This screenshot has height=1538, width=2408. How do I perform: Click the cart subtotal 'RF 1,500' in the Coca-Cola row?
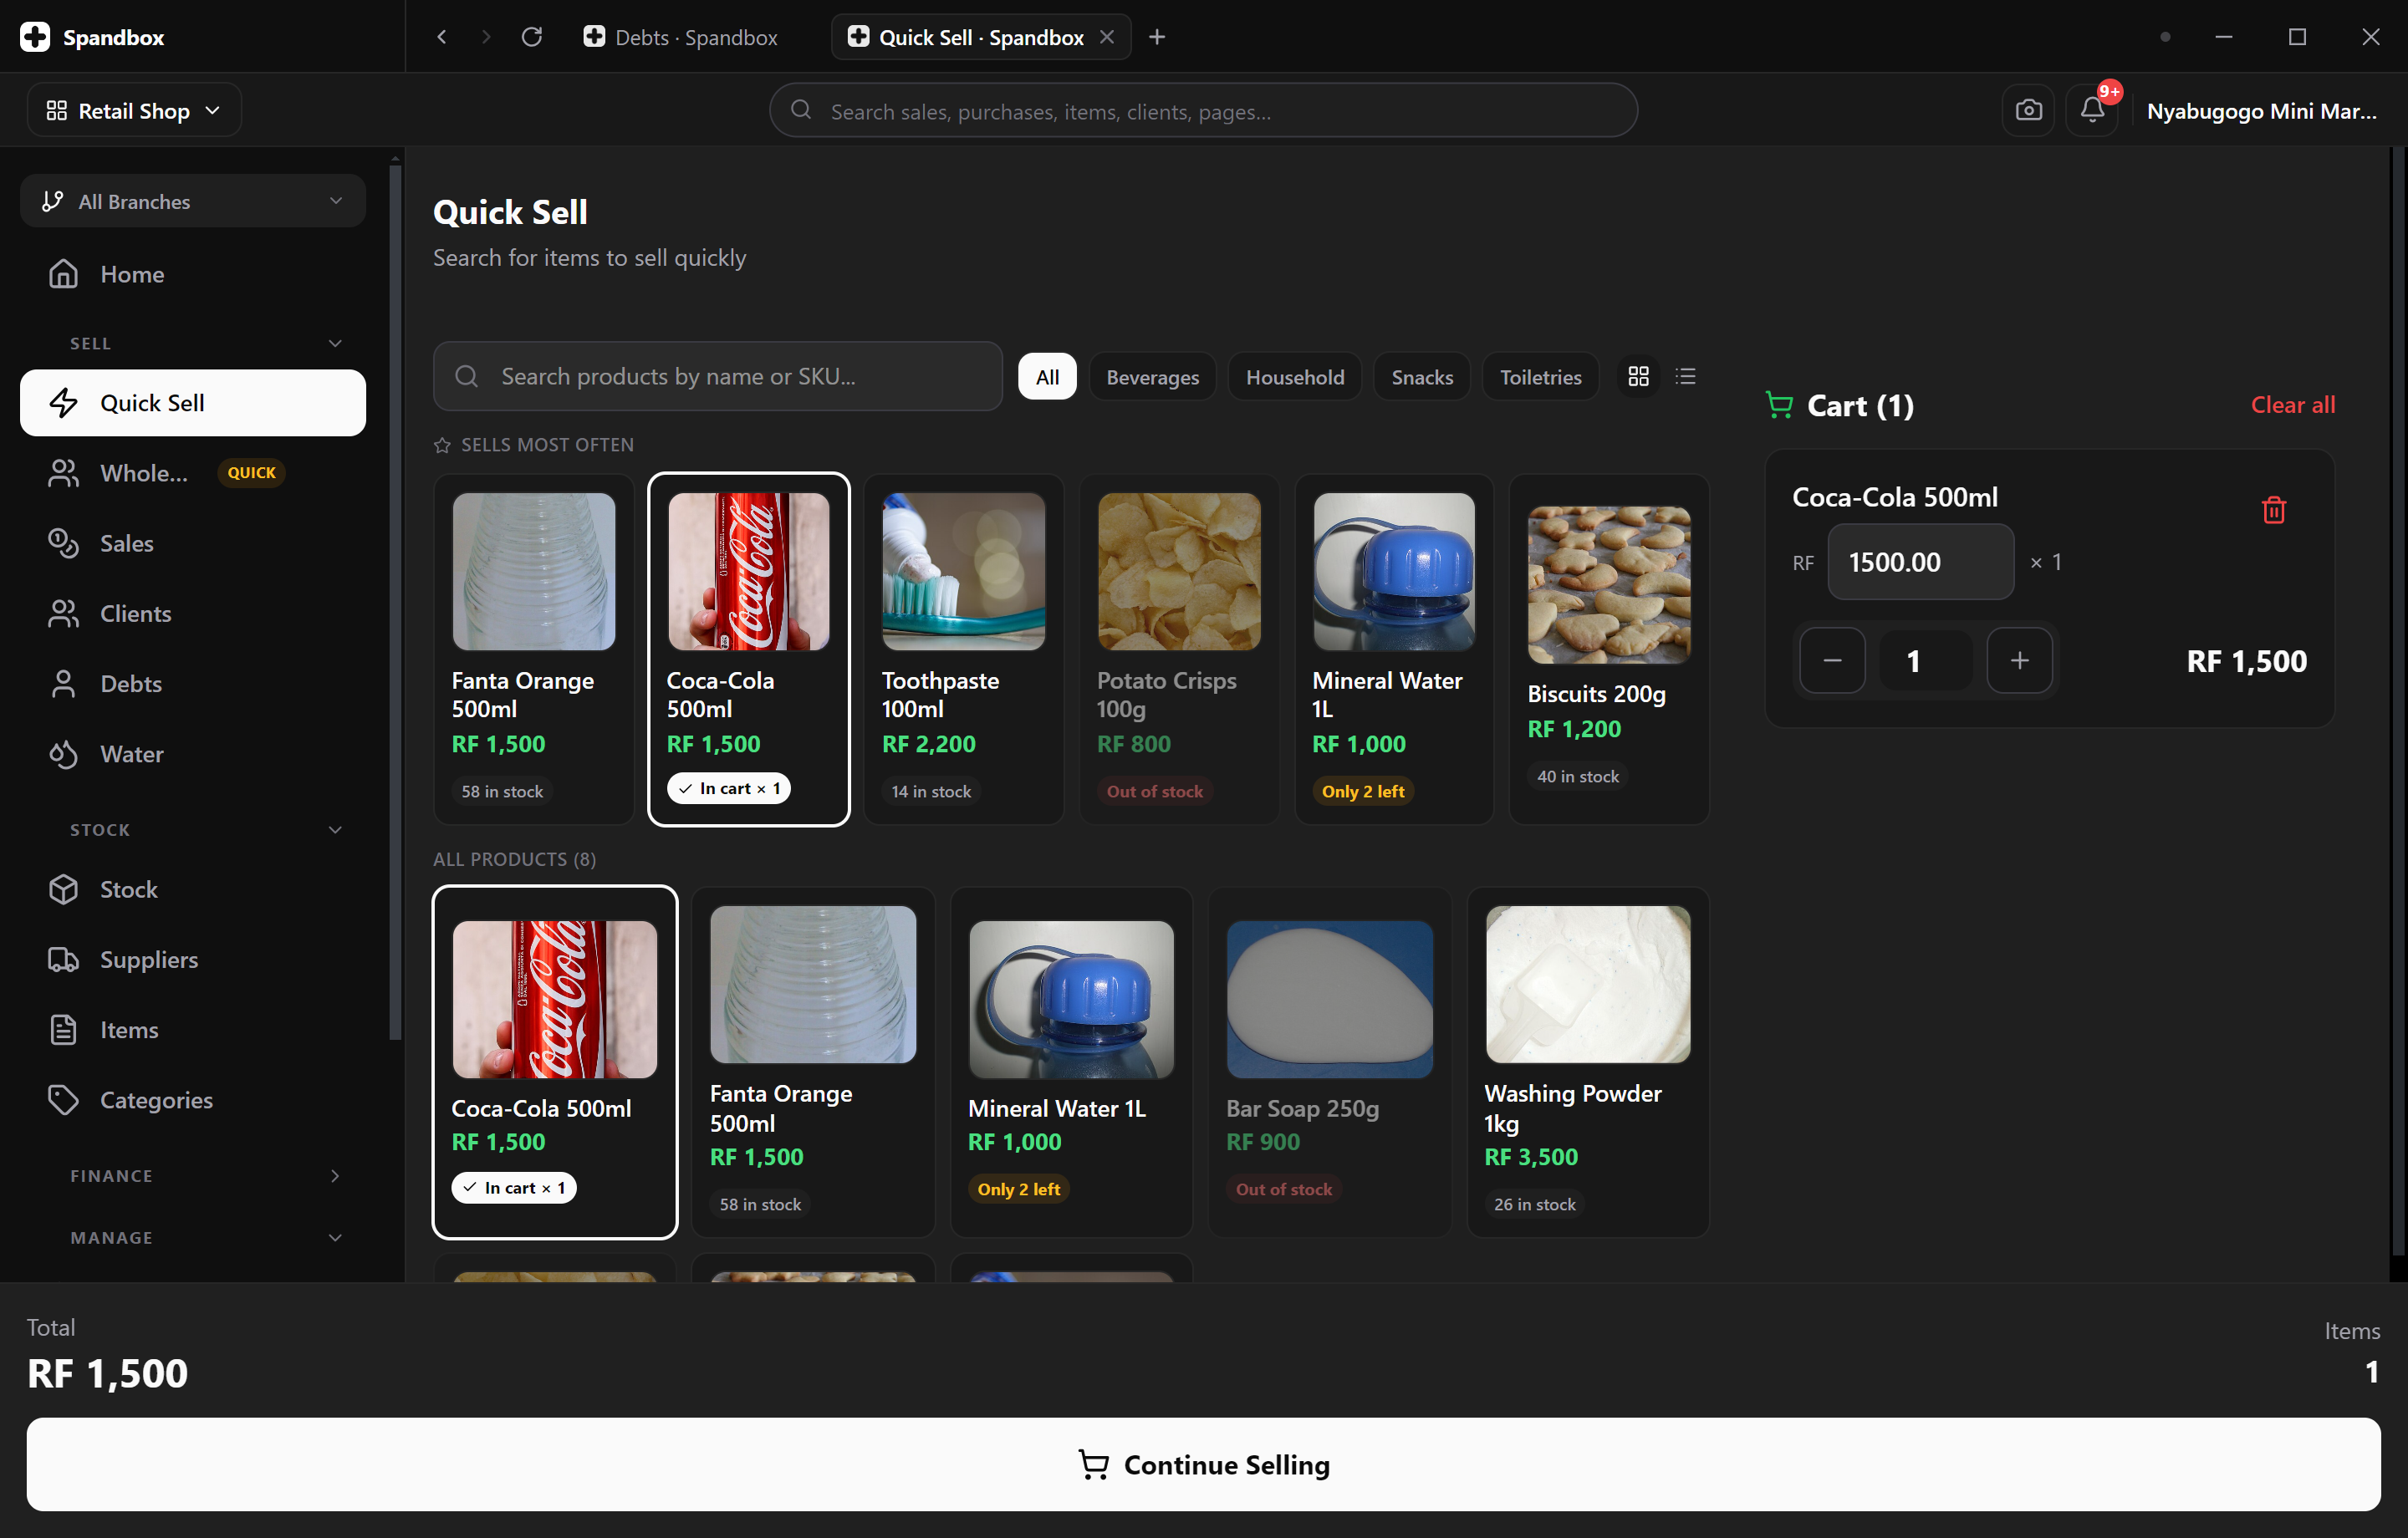tap(2247, 661)
